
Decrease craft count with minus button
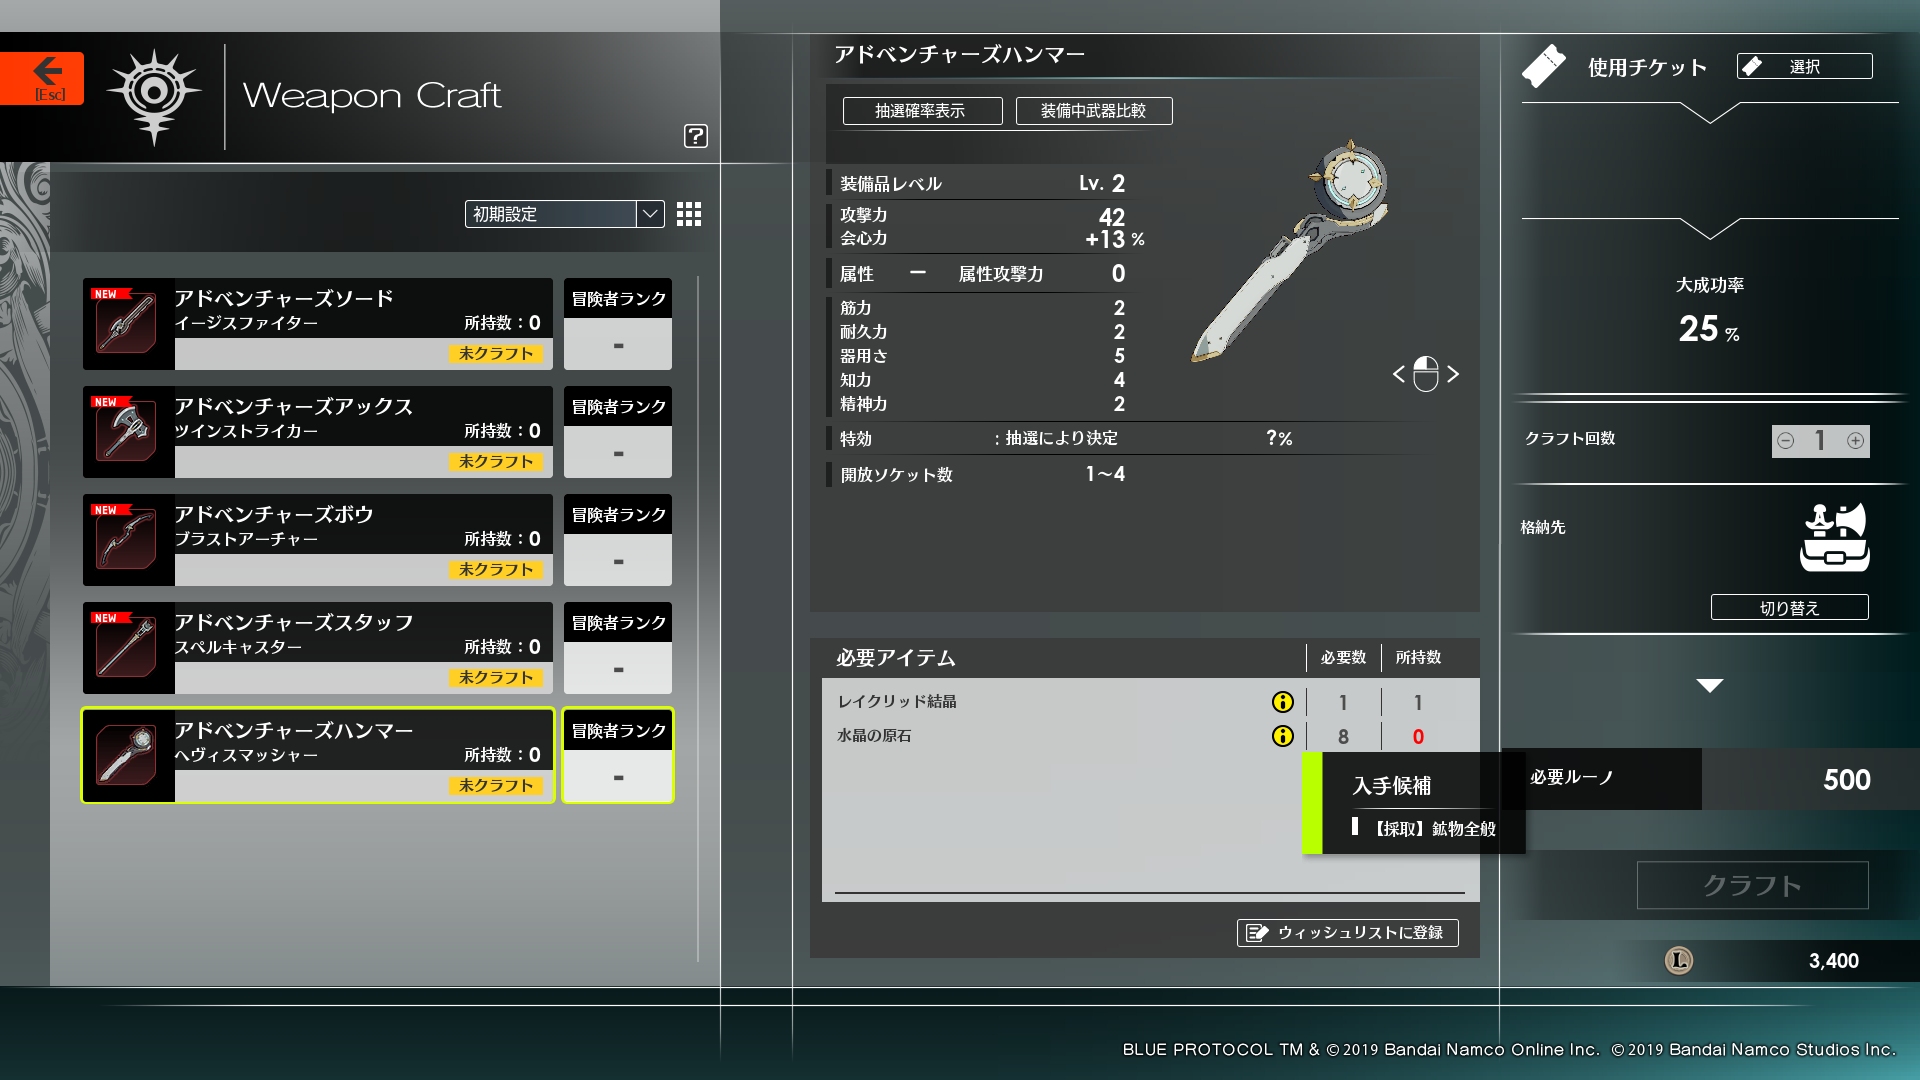[1786, 441]
